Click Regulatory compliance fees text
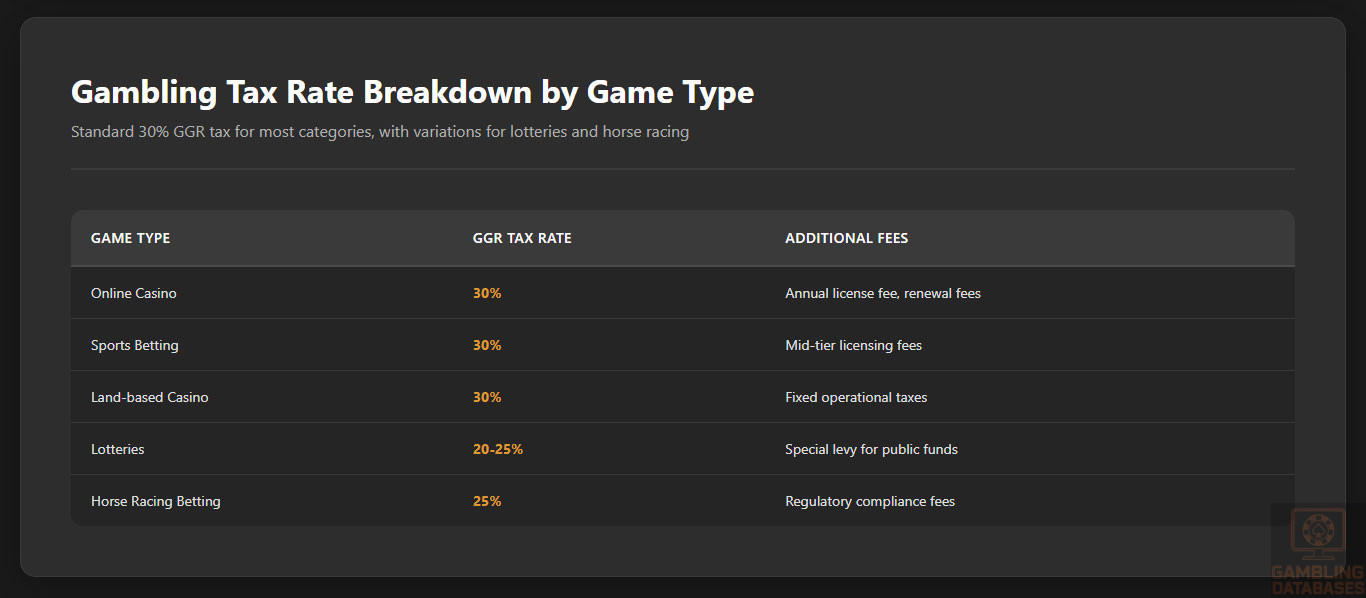 (x=870, y=501)
